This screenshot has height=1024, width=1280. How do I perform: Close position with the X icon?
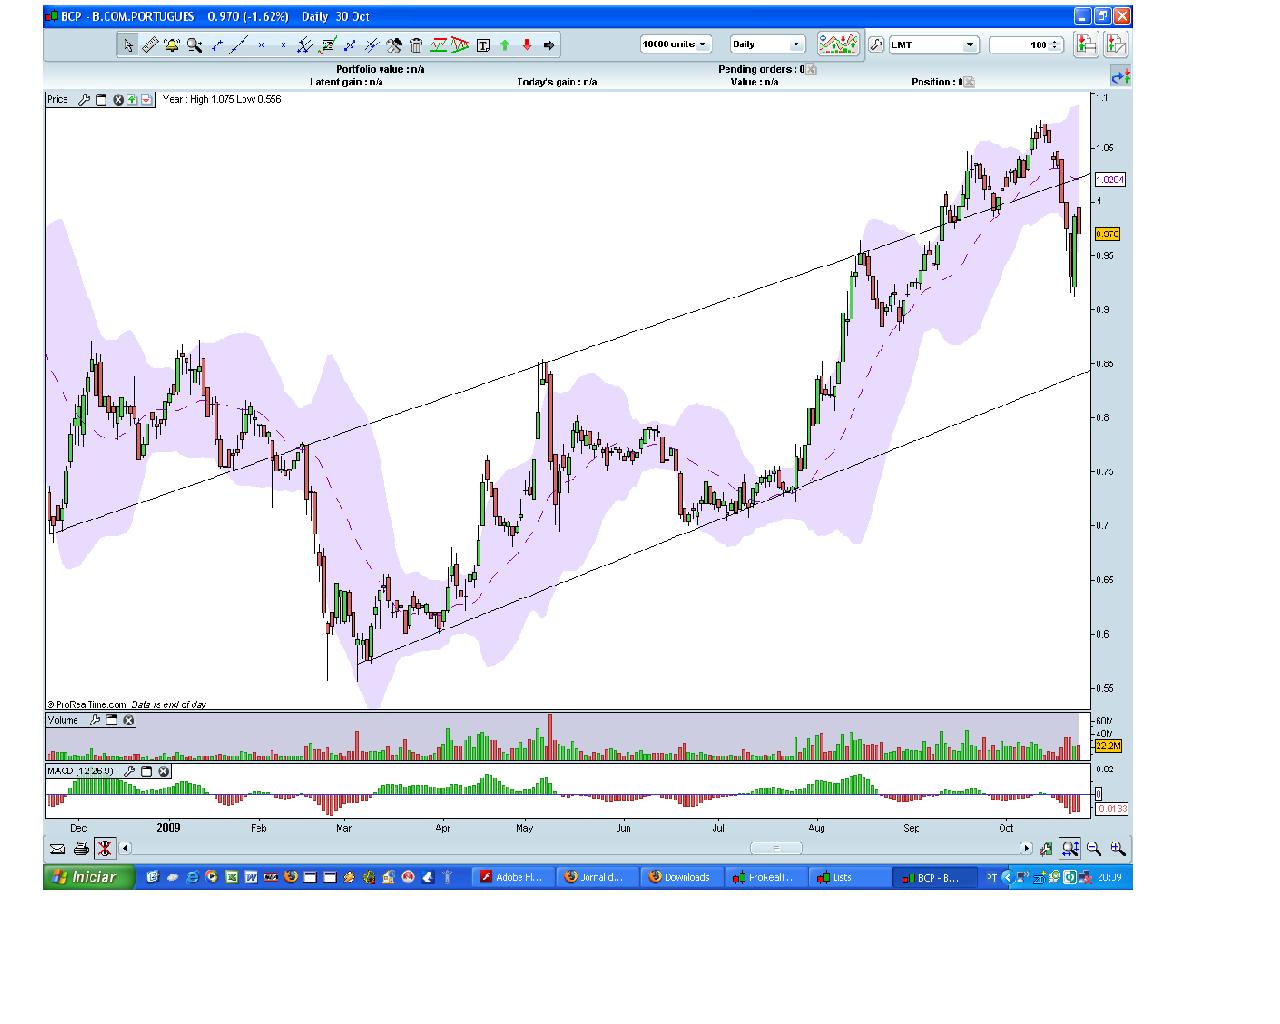click(x=968, y=82)
